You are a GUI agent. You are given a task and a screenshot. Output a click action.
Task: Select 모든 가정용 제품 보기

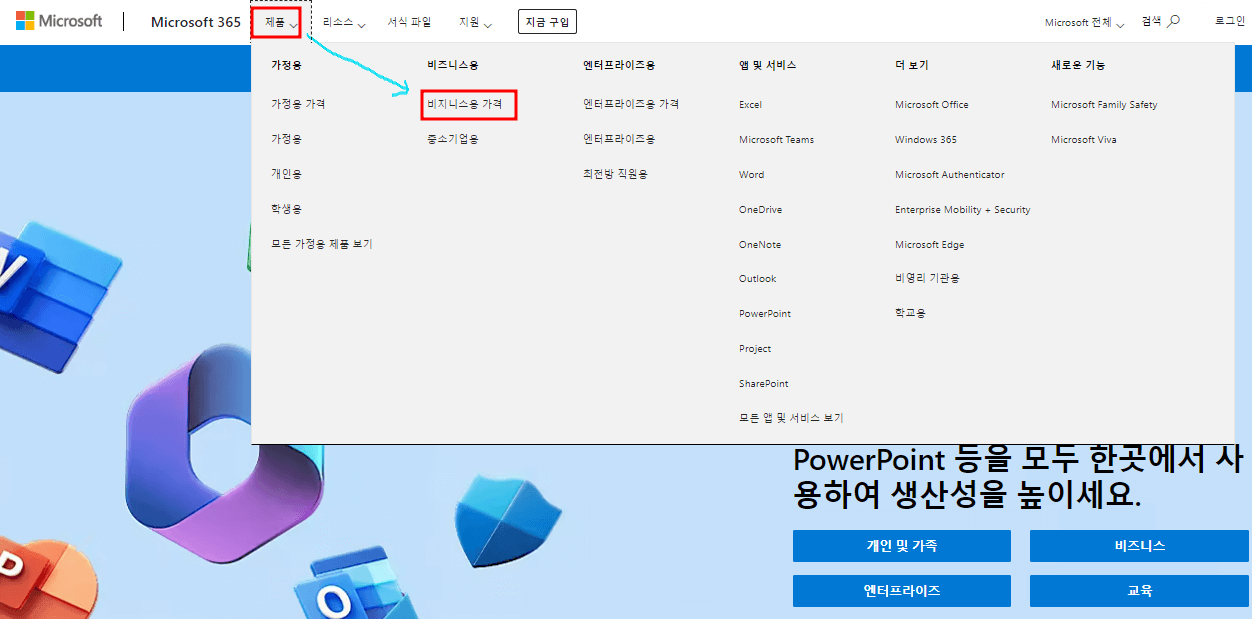[321, 244]
